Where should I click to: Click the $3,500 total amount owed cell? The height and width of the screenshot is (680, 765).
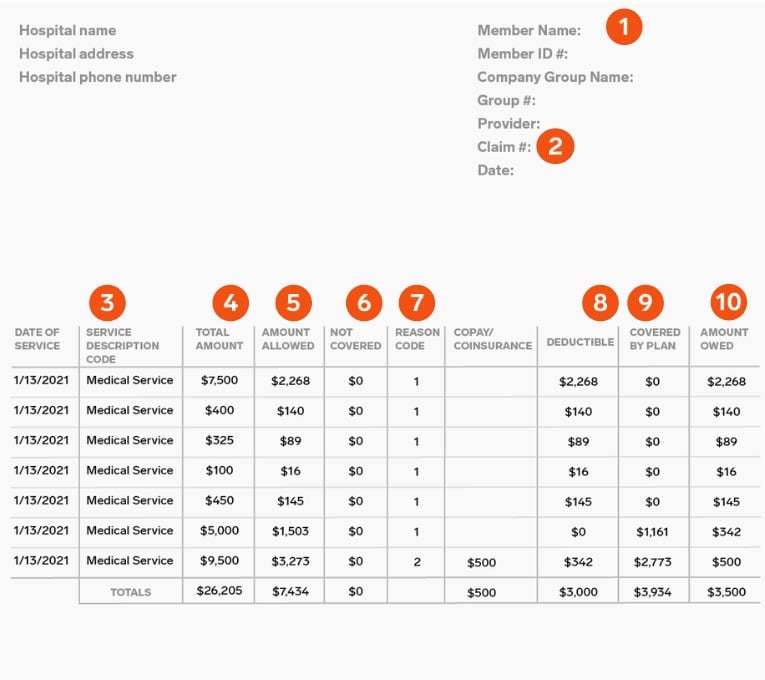click(726, 592)
